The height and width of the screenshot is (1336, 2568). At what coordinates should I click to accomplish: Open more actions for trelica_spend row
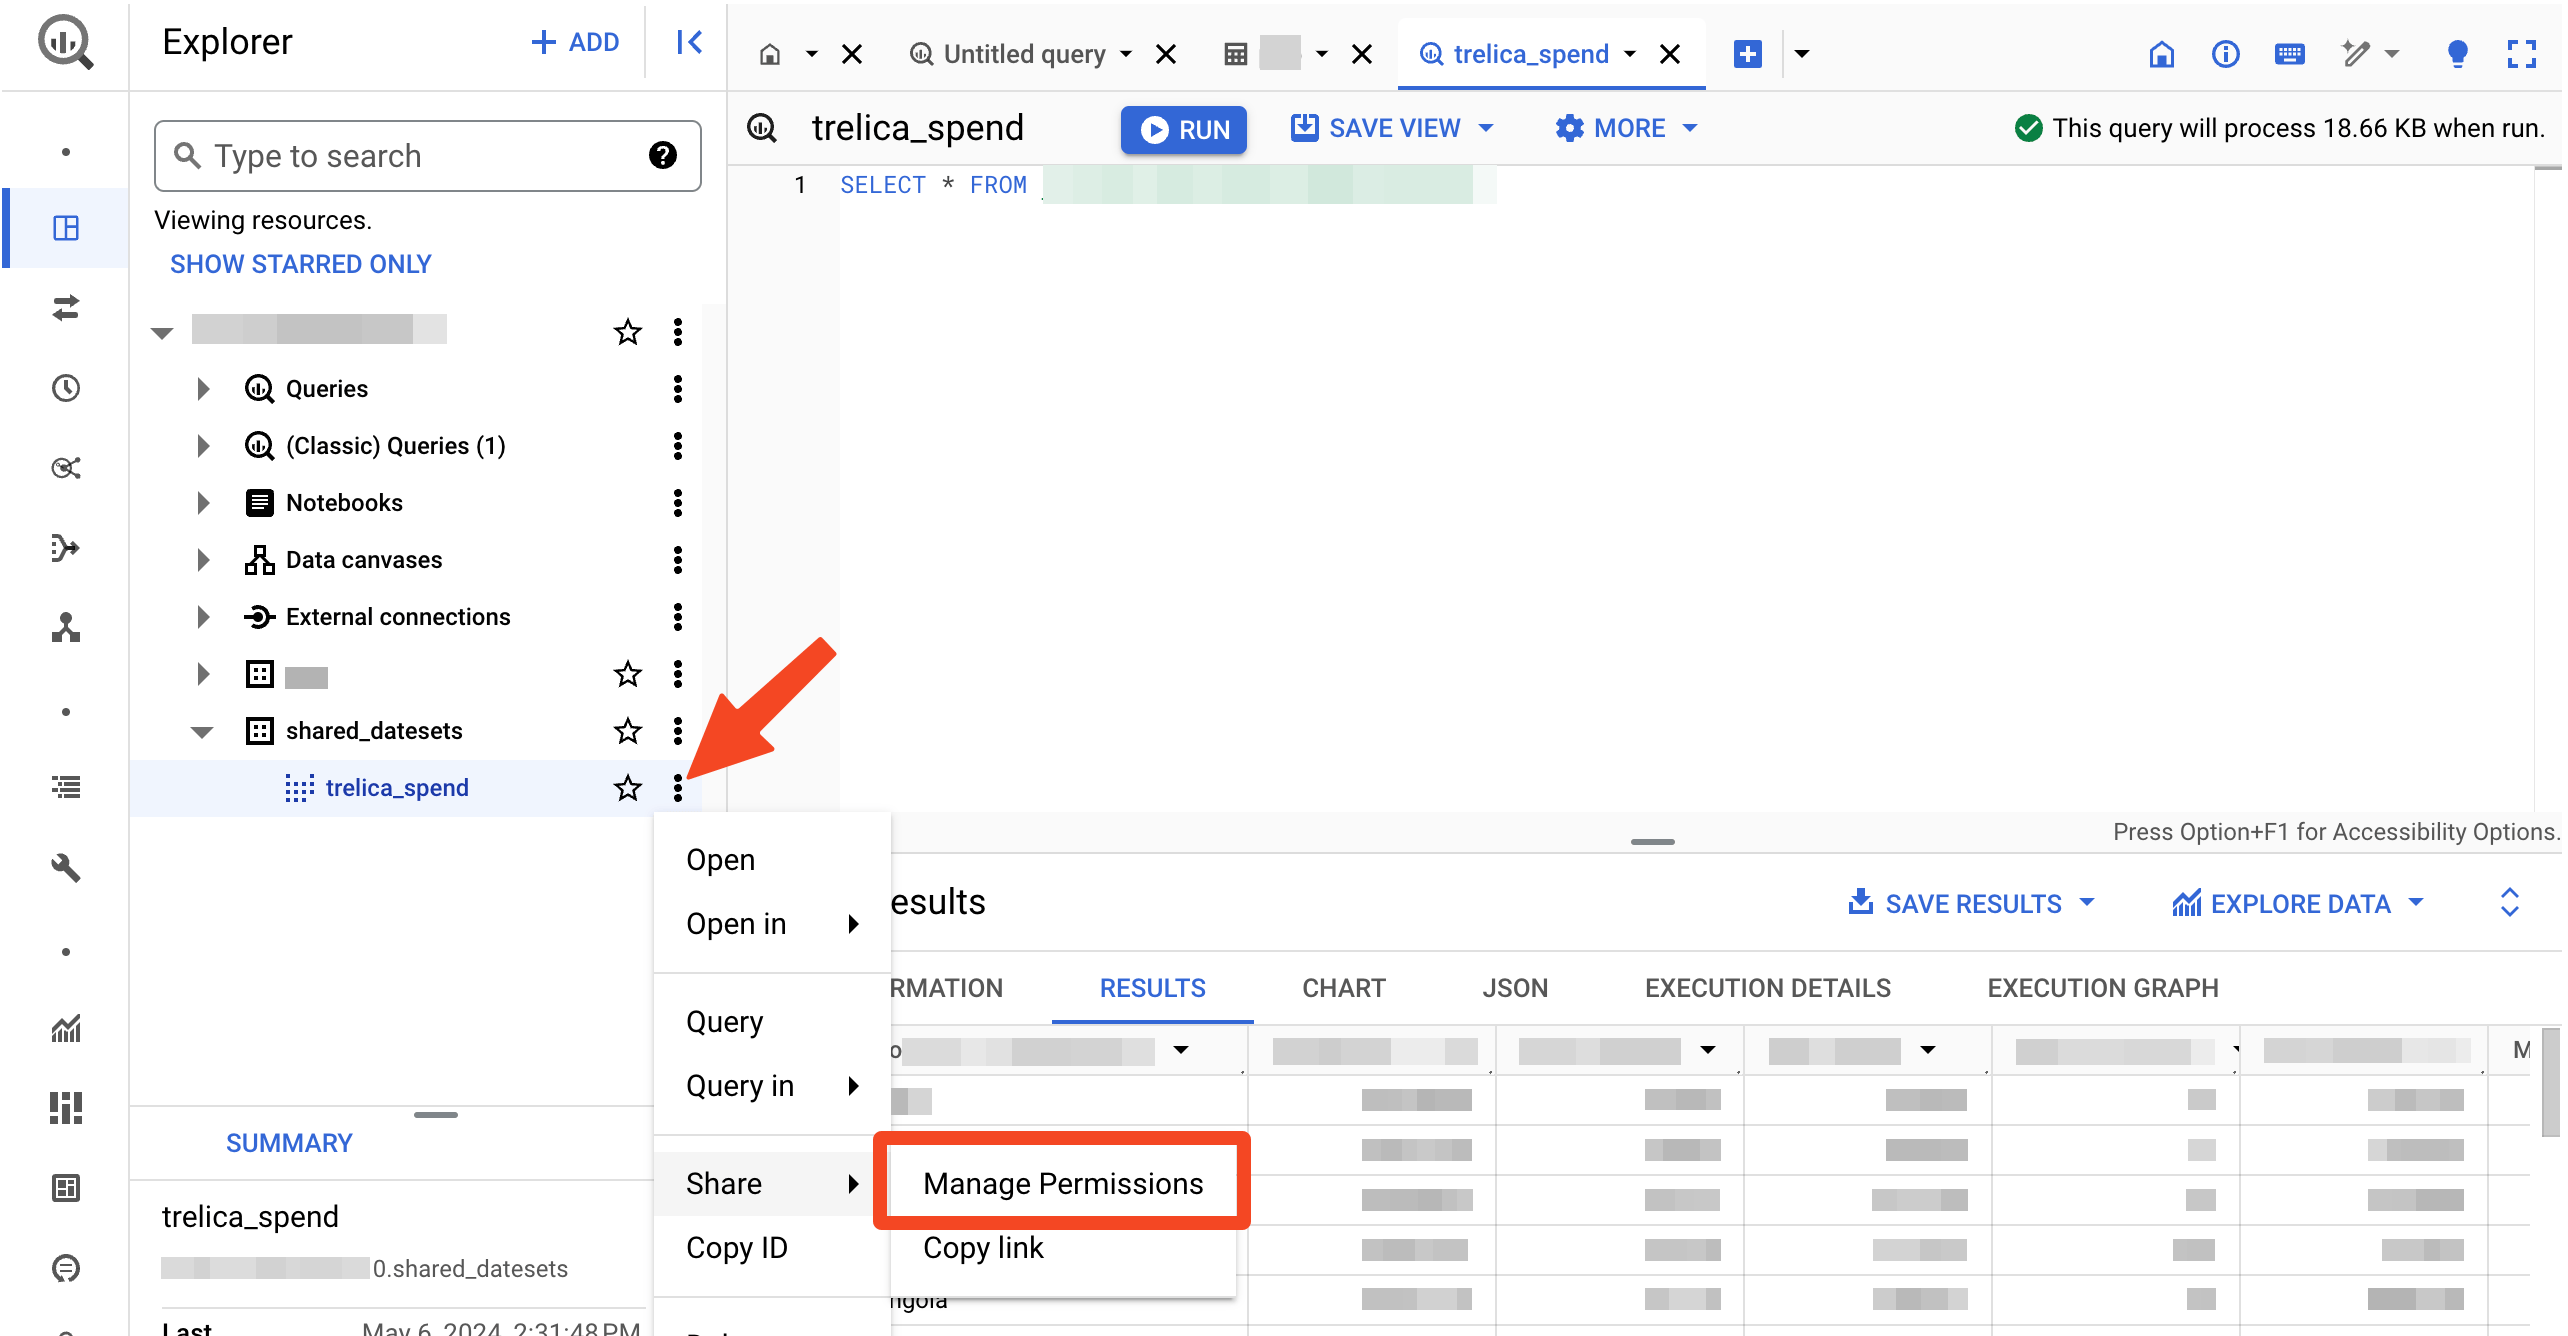pos(678,788)
